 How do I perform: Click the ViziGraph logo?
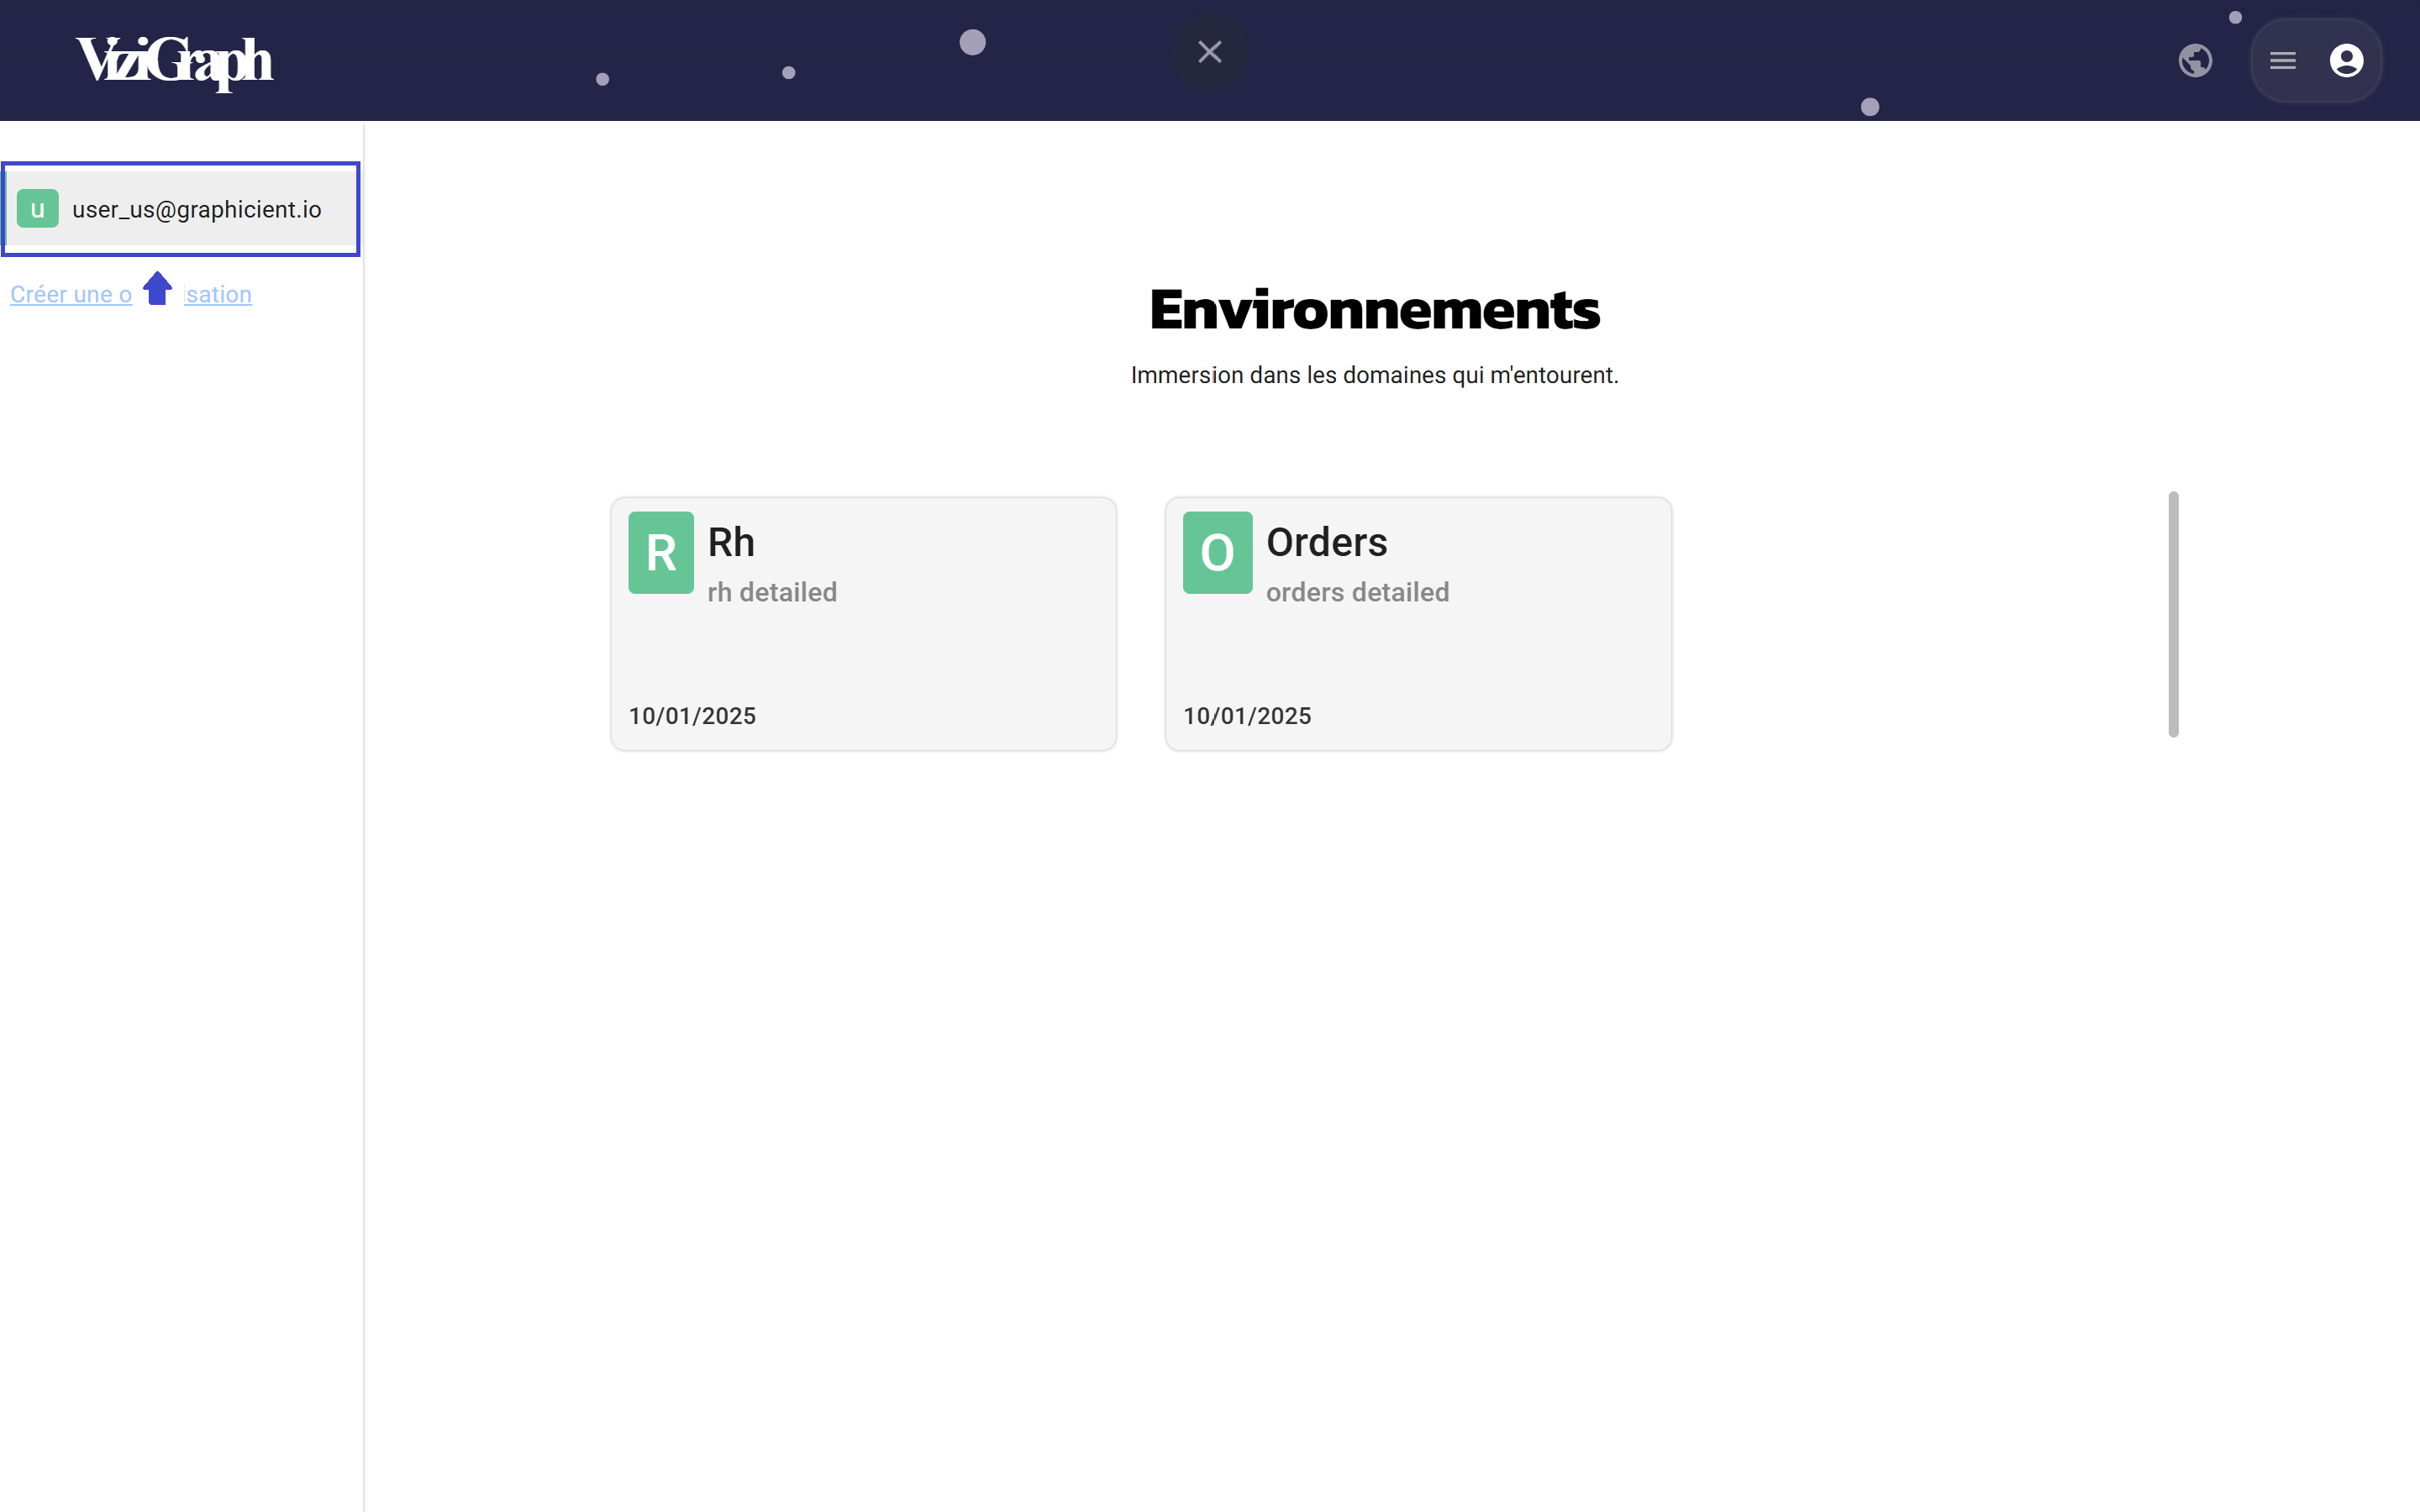click(174, 61)
